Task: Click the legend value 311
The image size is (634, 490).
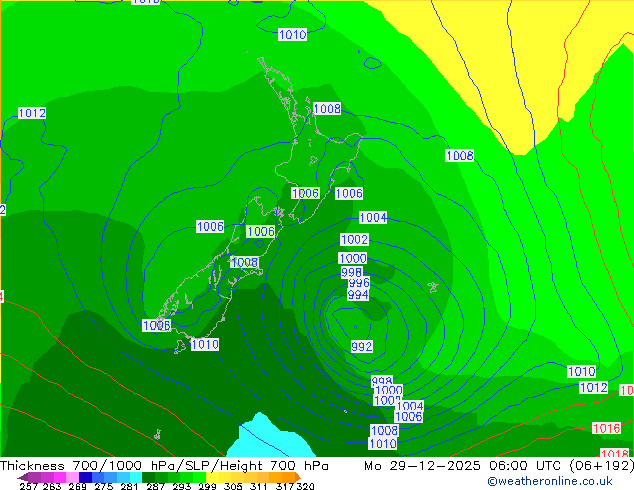Action: pos(259,486)
